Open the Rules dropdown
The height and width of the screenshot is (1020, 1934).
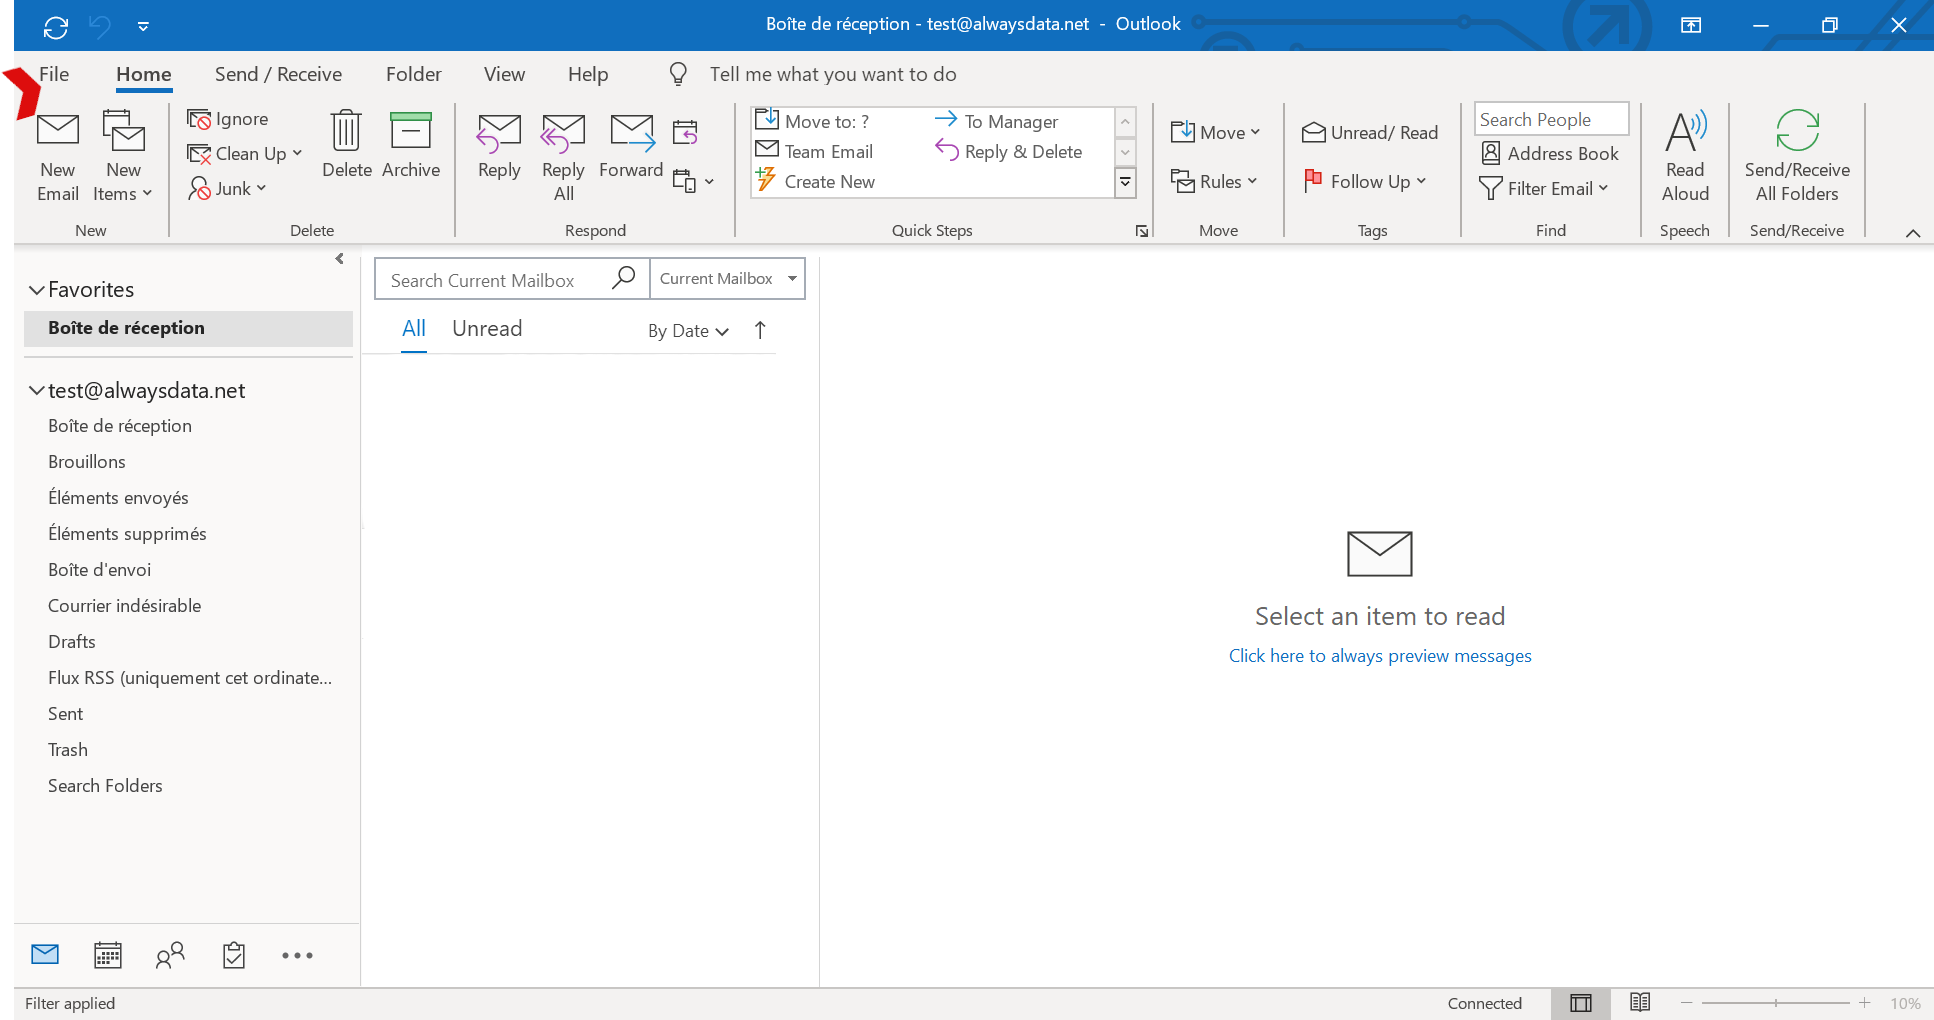click(x=1213, y=181)
